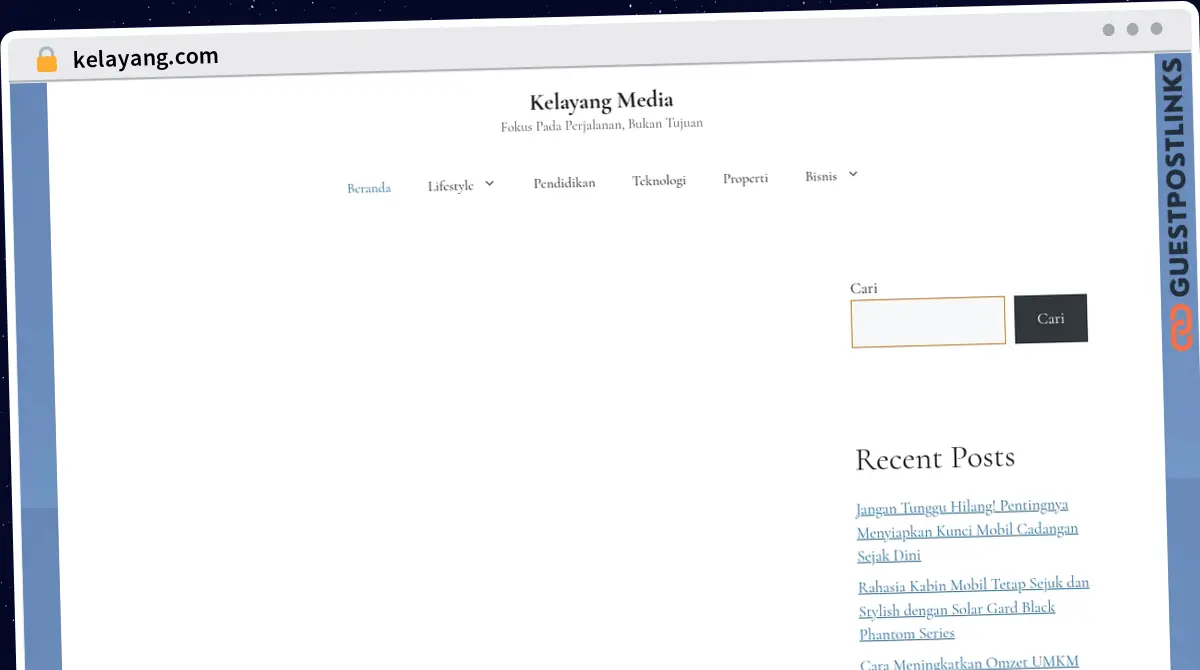Open the Teknologi menu item
The width and height of the screenshot is (1200, 670).
point(659,181)
